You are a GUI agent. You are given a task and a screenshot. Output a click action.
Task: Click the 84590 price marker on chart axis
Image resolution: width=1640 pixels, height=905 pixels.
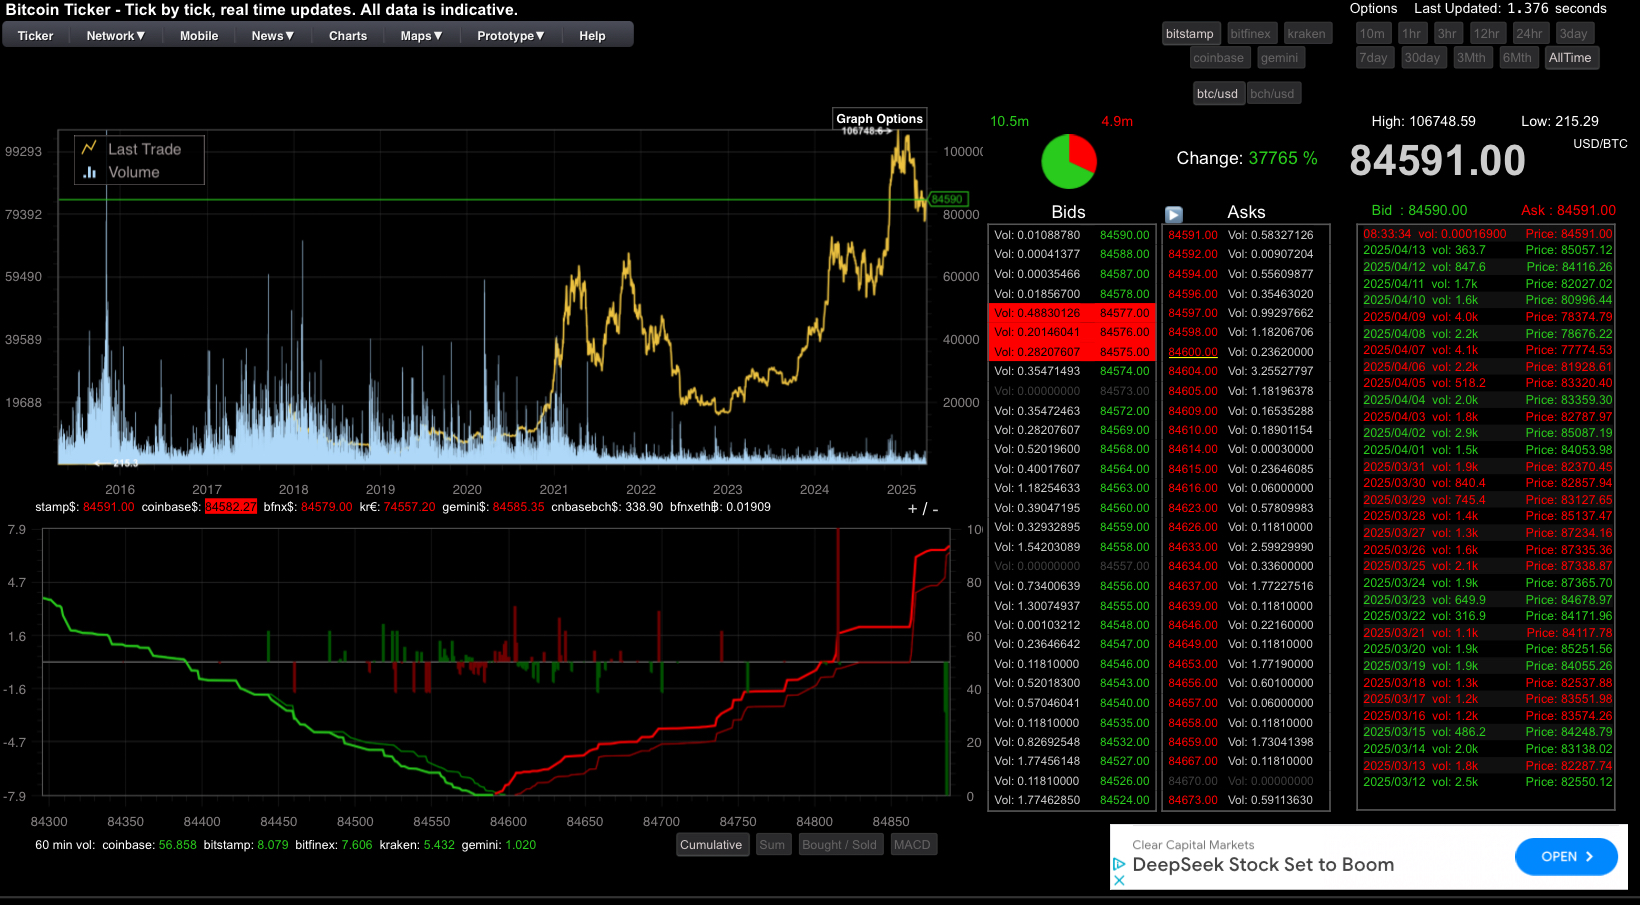[x=947, y=199]
